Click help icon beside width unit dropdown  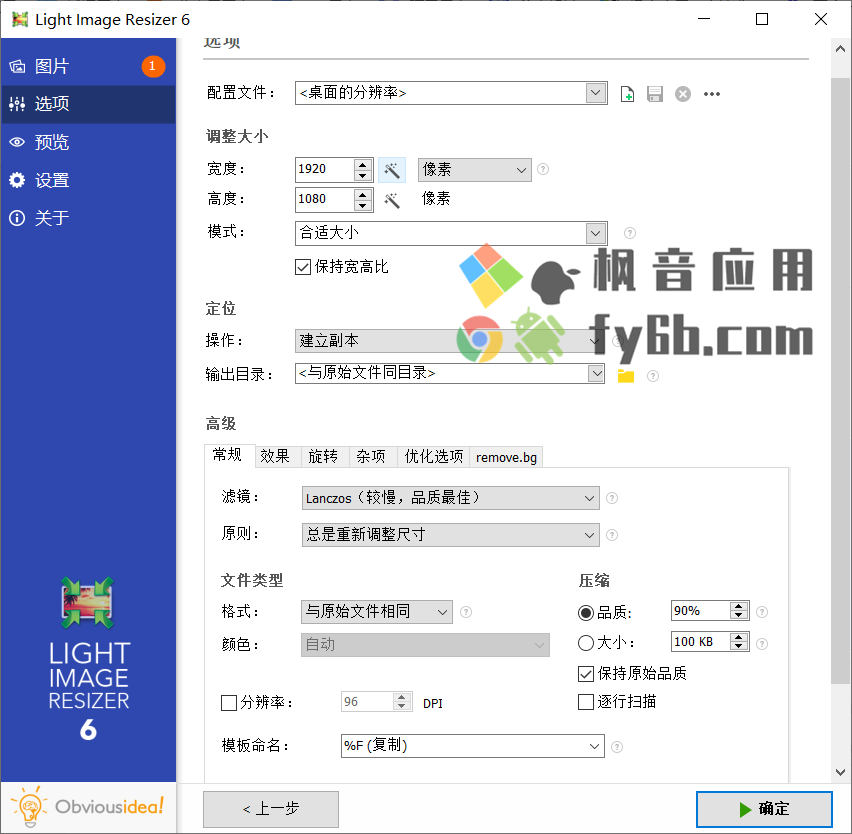[x=543, y=170]
